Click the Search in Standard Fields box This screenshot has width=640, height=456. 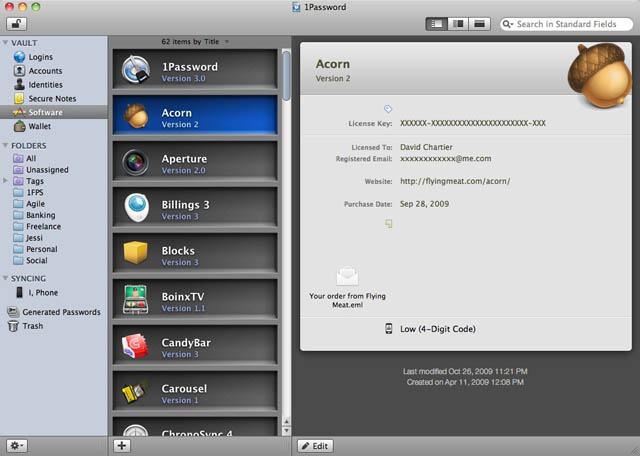click(x=567, y=24)
